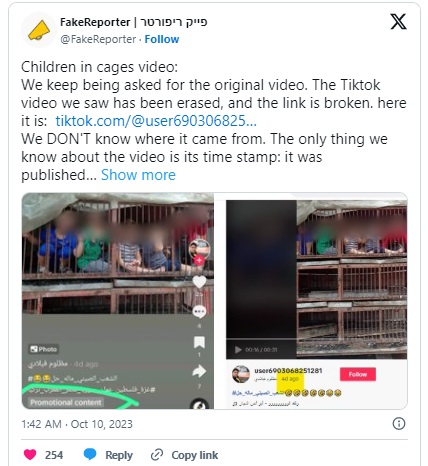
Task: Tap the TikTok share arrow icon
Action: pyautogui.click(x=199, y=371)
